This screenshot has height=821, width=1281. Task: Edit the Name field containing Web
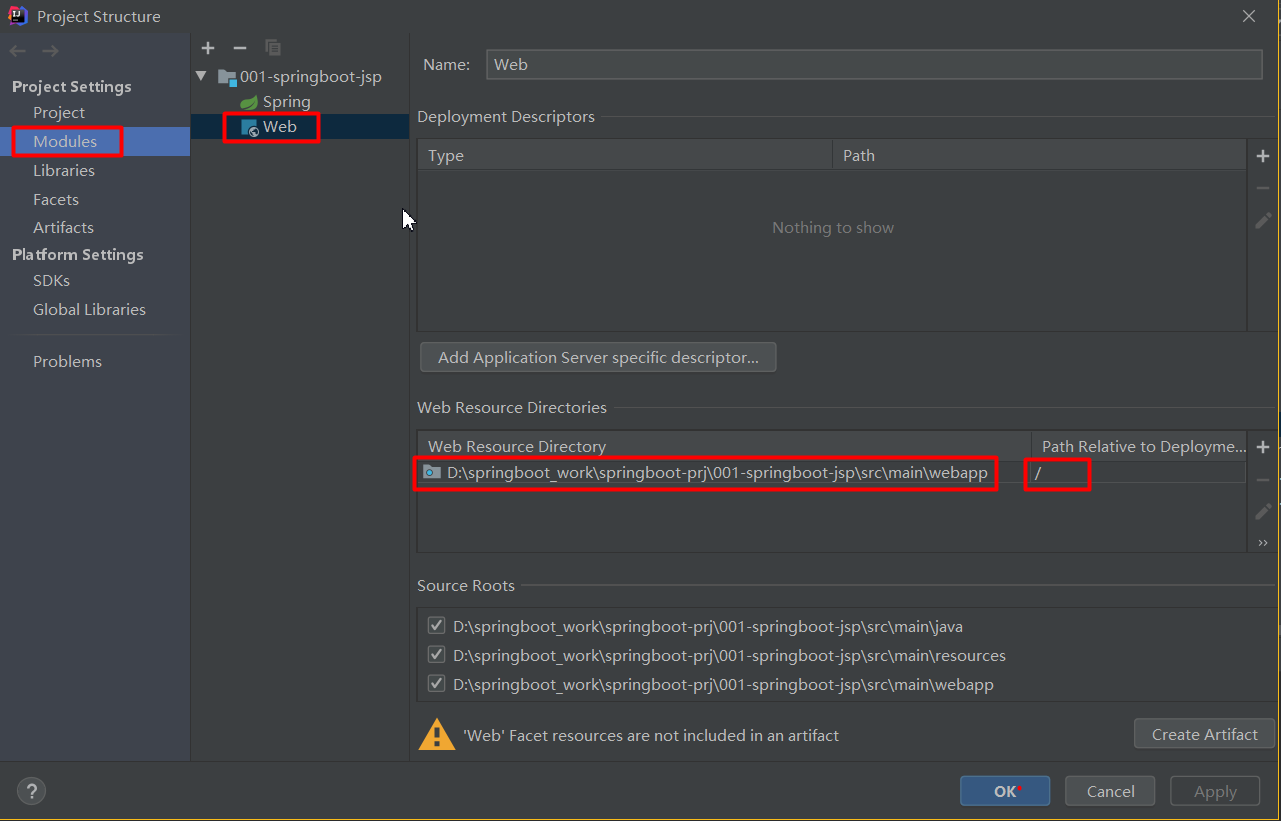tap(874, 64)
